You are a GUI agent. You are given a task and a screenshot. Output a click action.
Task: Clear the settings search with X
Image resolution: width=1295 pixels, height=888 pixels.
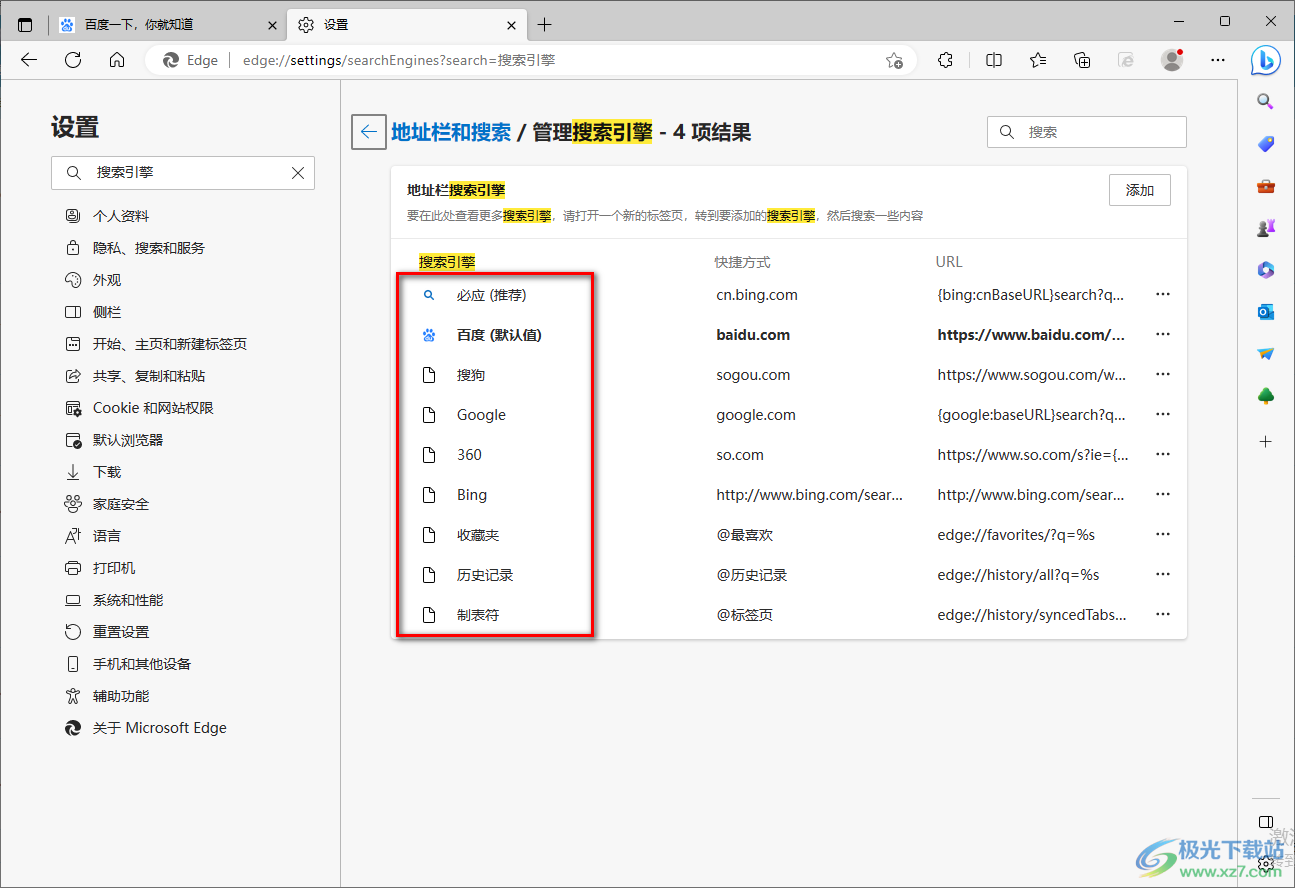pos(298,173)
